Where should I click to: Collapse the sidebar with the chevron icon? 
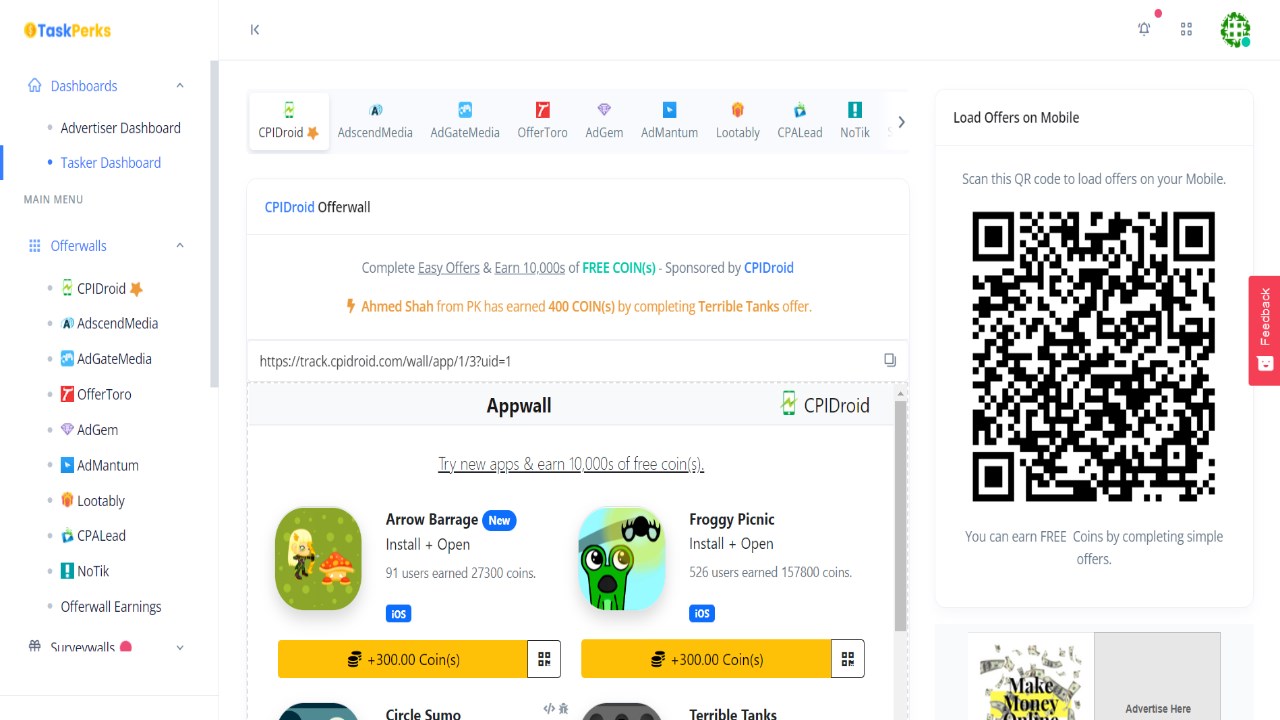(254, 29)
